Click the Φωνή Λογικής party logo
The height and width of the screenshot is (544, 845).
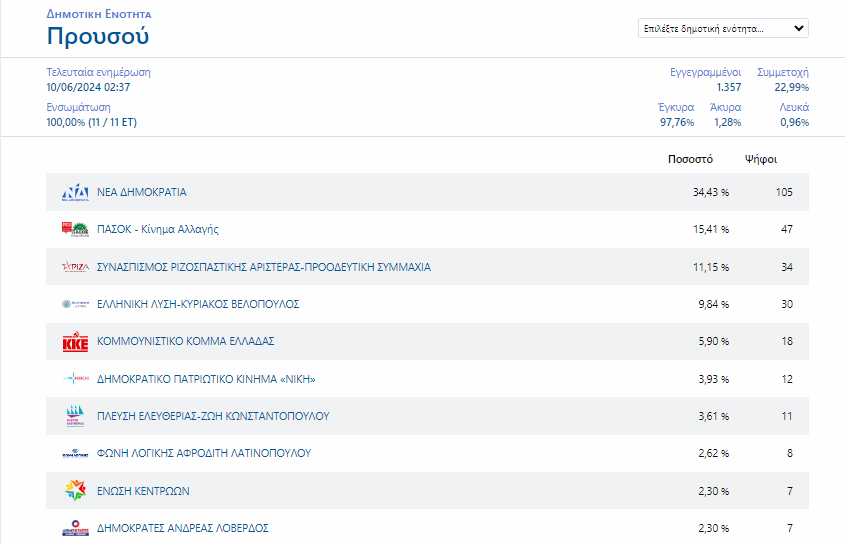point(75,453)
